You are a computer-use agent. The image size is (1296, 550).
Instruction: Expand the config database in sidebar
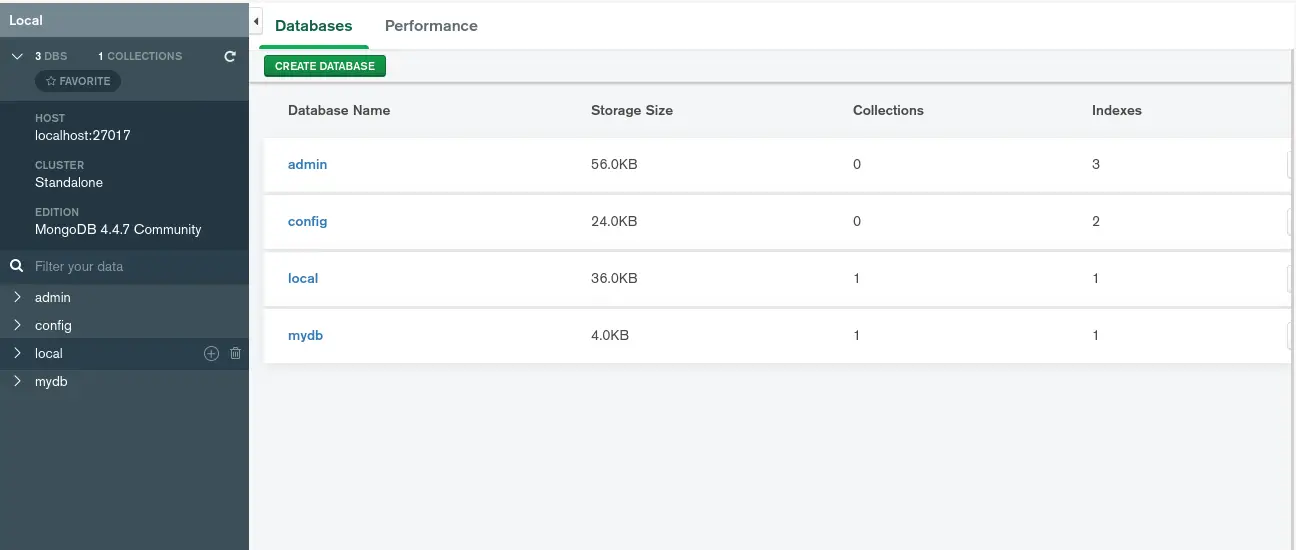(17, 325)
